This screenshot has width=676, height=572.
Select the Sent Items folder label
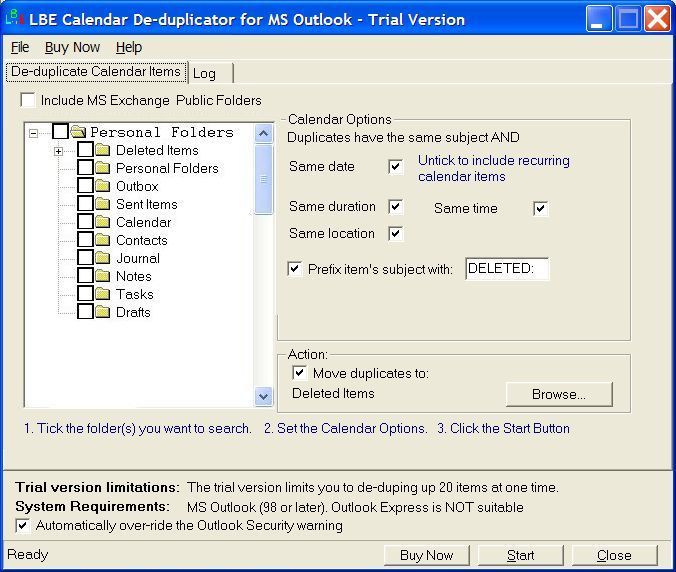pos(147,204)
